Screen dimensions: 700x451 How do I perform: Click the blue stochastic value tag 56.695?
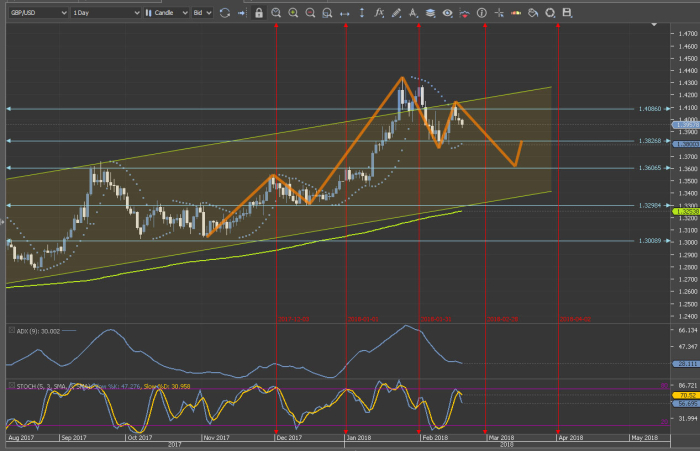[686, 403]
